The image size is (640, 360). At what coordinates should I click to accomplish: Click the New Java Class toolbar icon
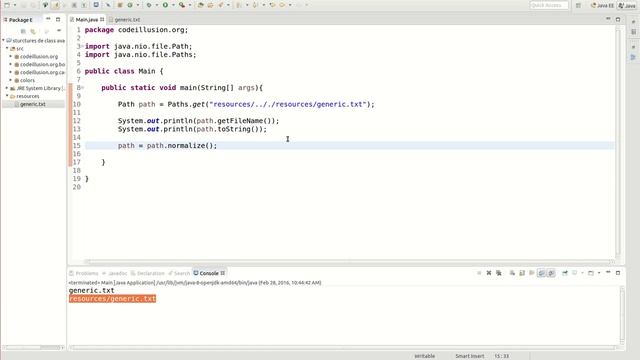pos(130,5)
